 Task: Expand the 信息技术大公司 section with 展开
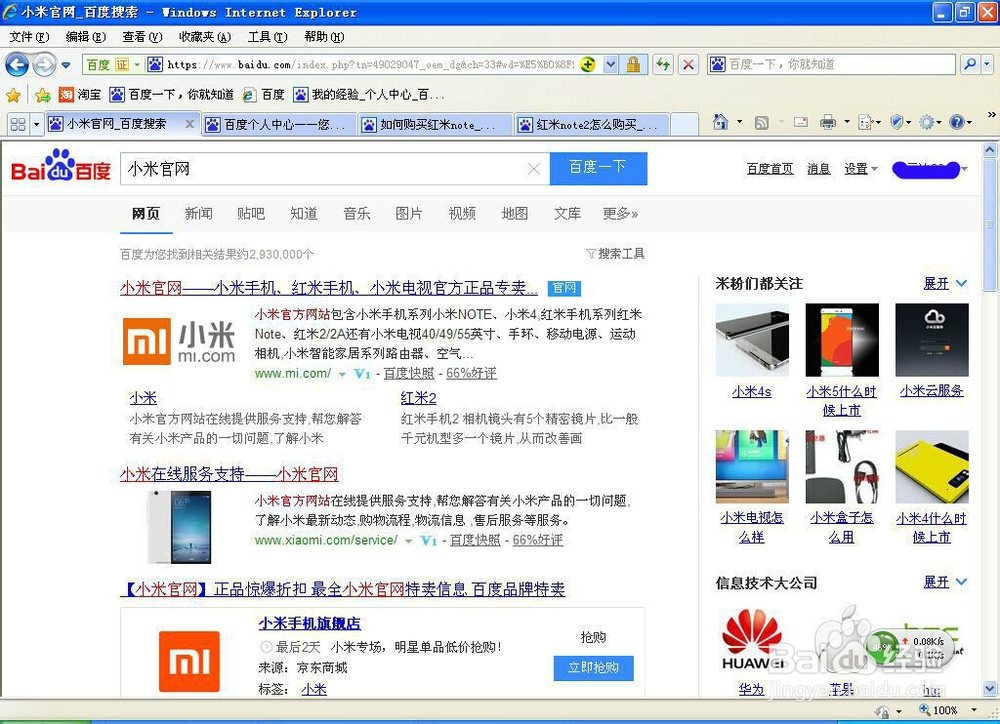point(945,582)
